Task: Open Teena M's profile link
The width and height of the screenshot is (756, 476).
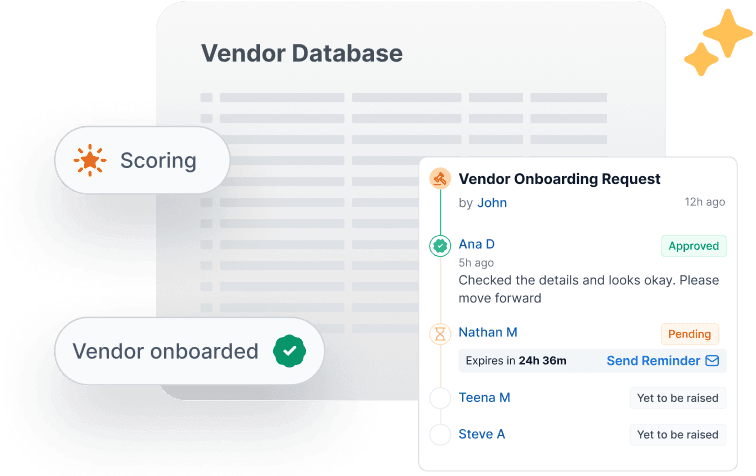Action: 484,397
